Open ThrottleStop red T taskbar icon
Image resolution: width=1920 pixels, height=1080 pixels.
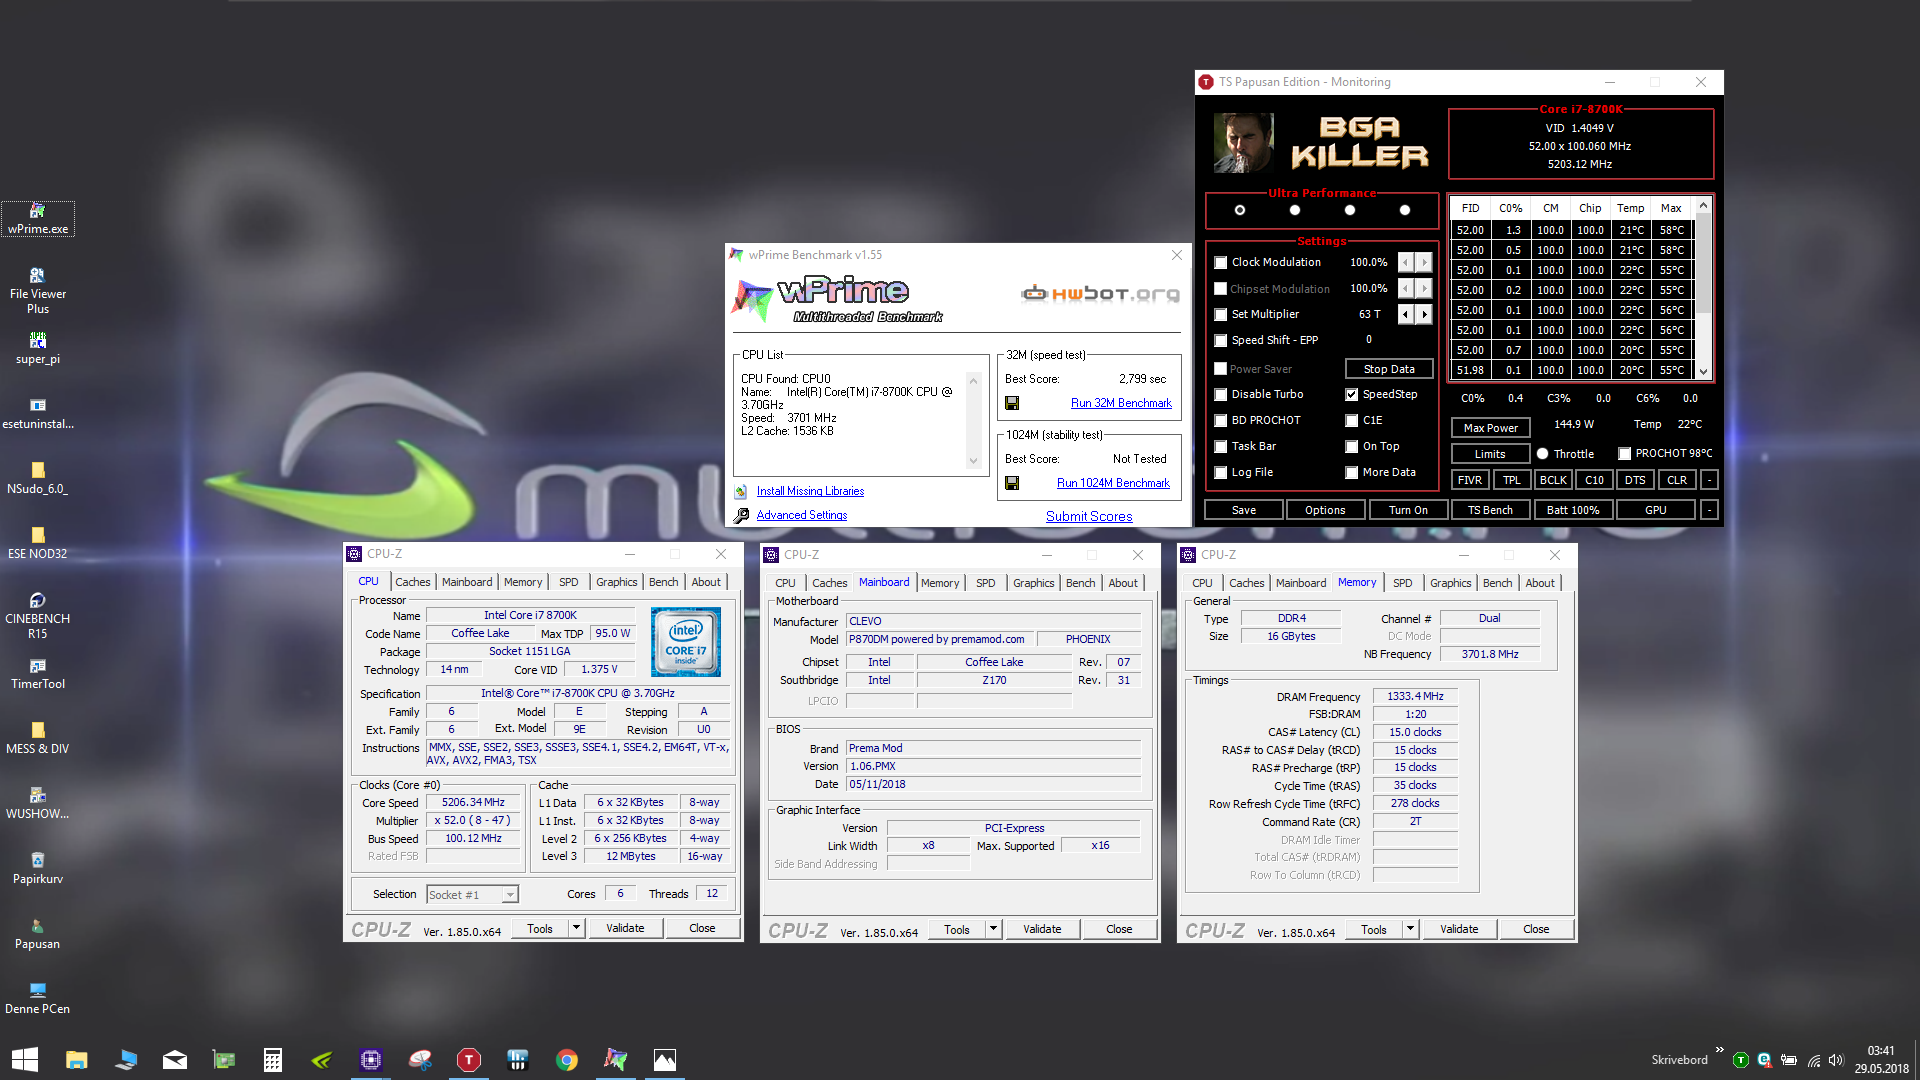coord(469,1060)
